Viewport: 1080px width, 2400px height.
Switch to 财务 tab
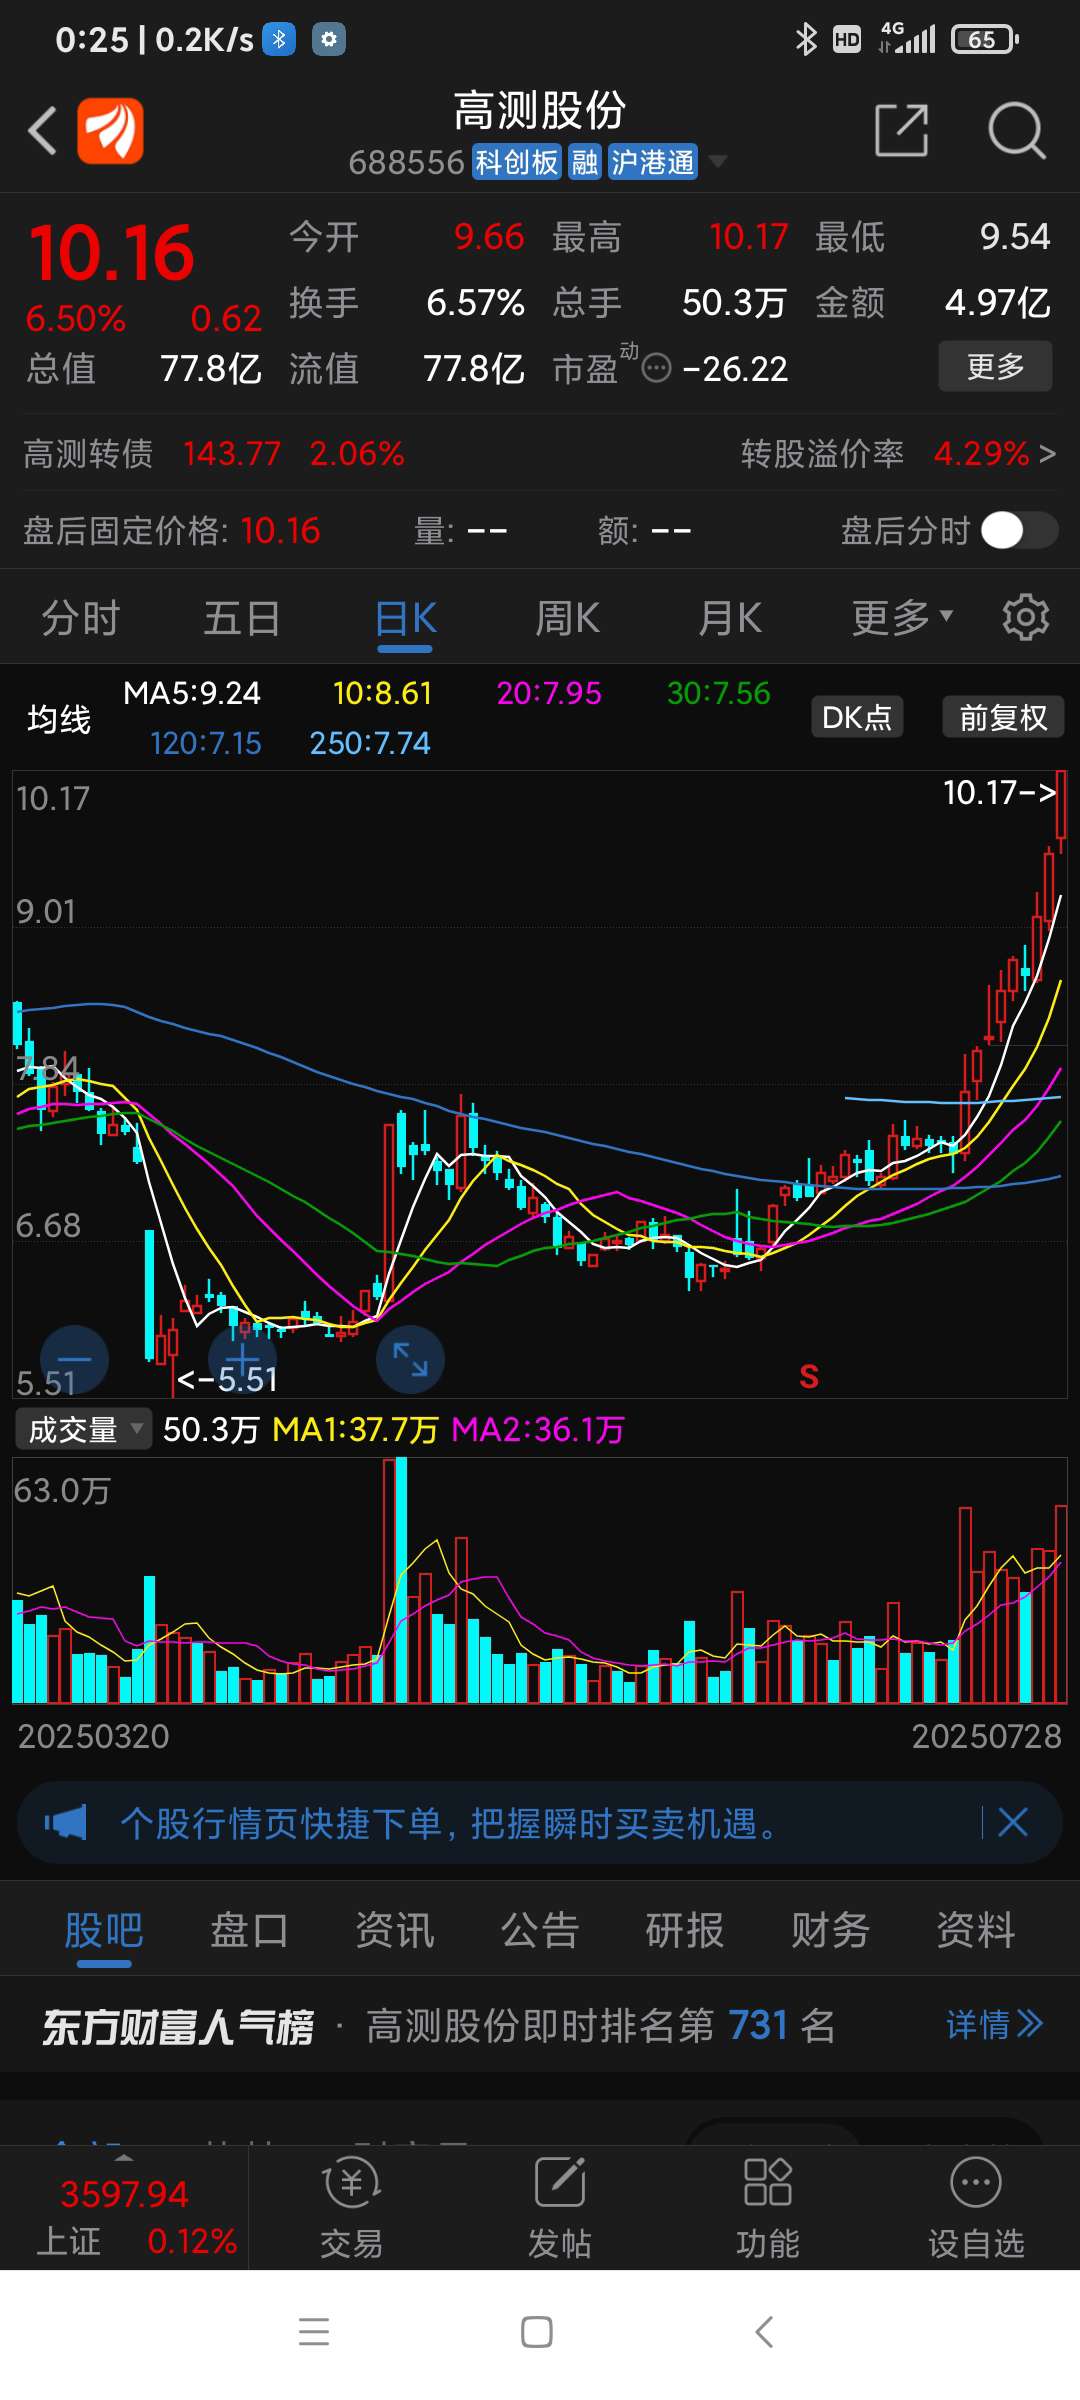pyautogui.click(x=830, y=1930)
